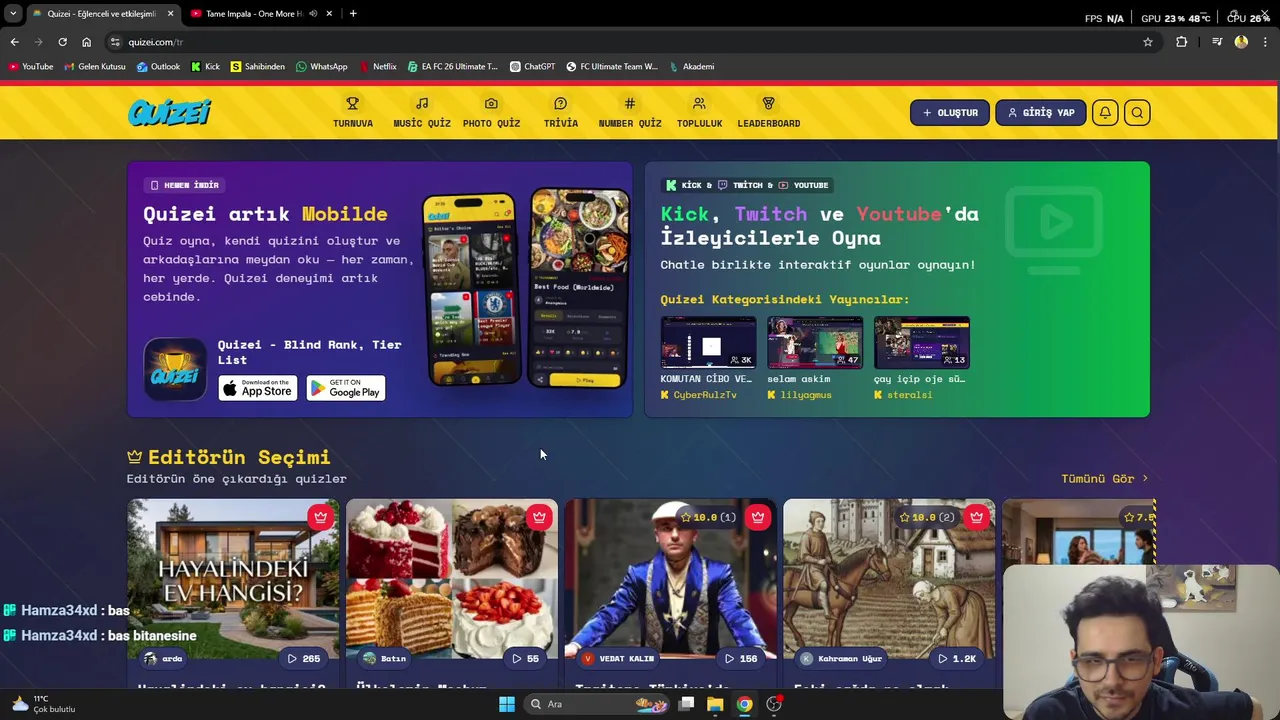Open the YouTube bookmark
Image resolution: width=1280 pixels, height=720 pixels.
(x=31, y=67)
